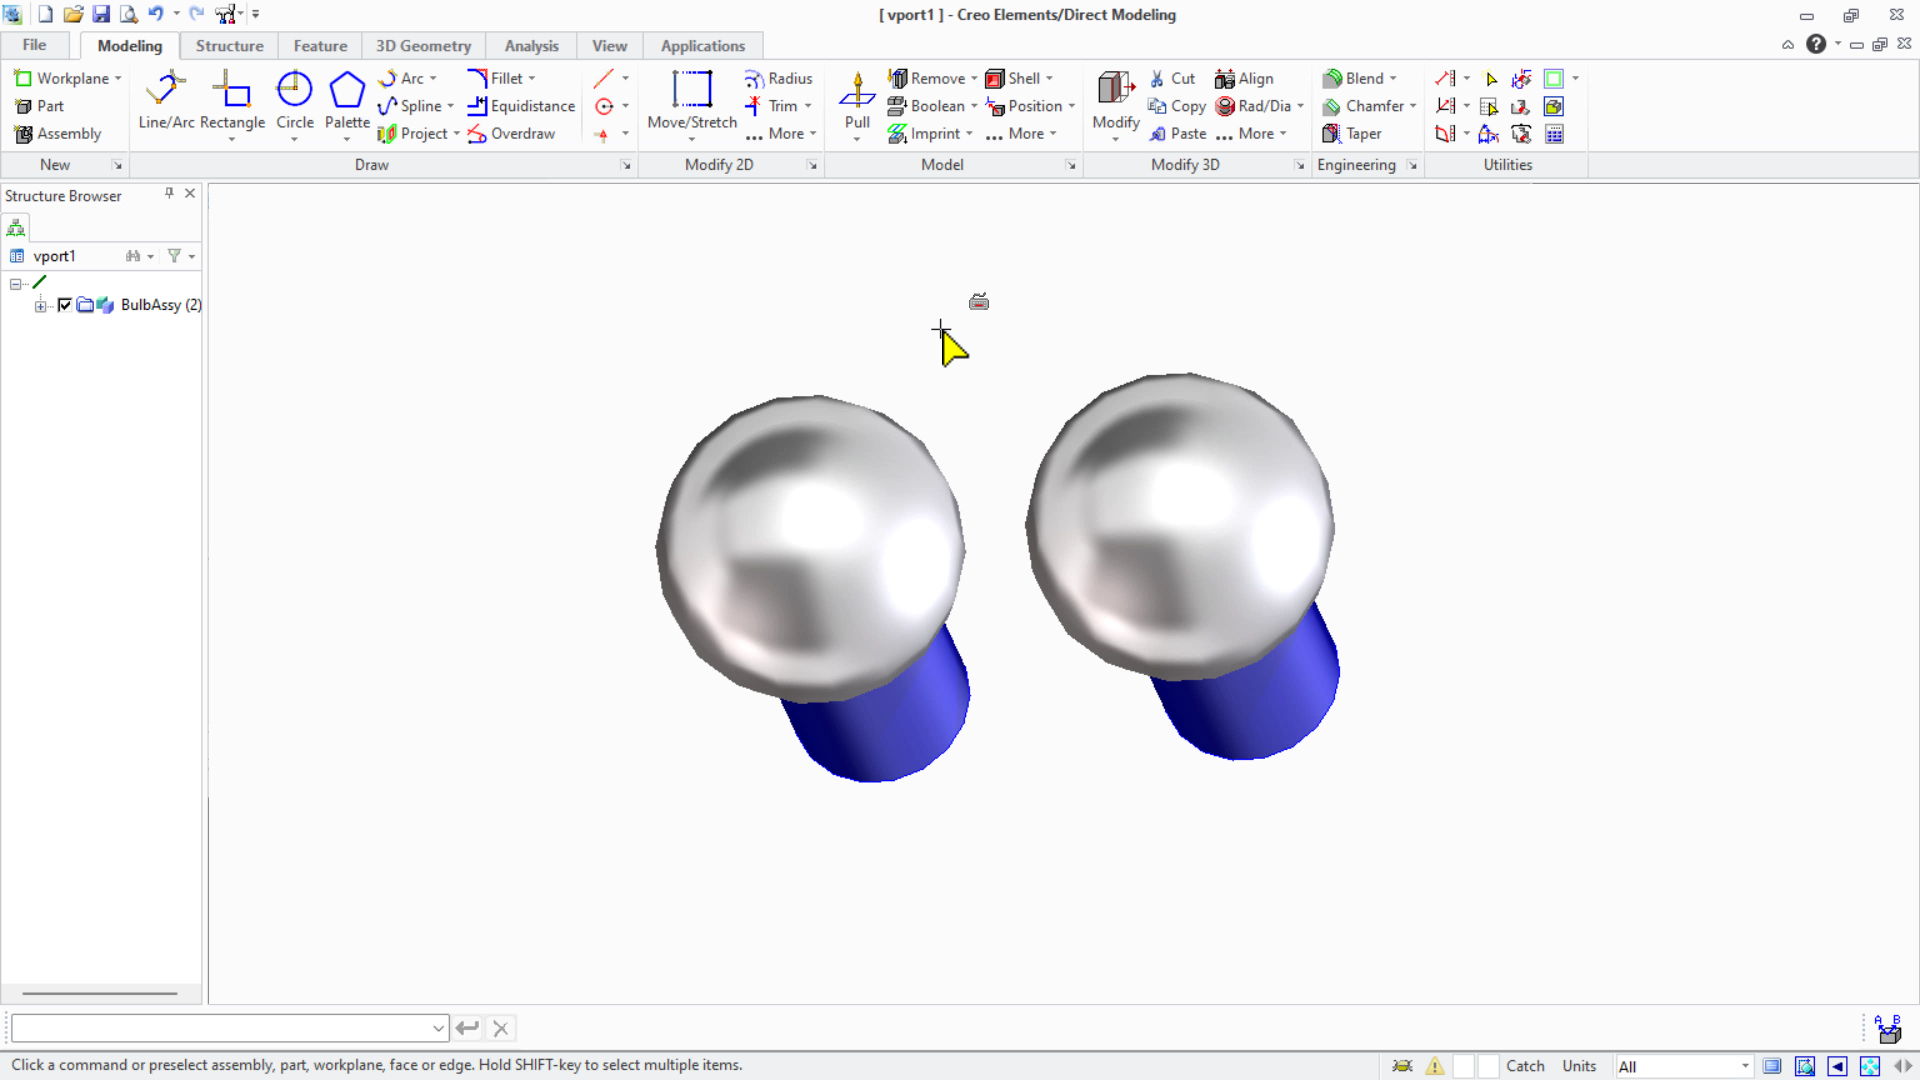Click the Paste tool in Modify 3D

point(1178,133)
